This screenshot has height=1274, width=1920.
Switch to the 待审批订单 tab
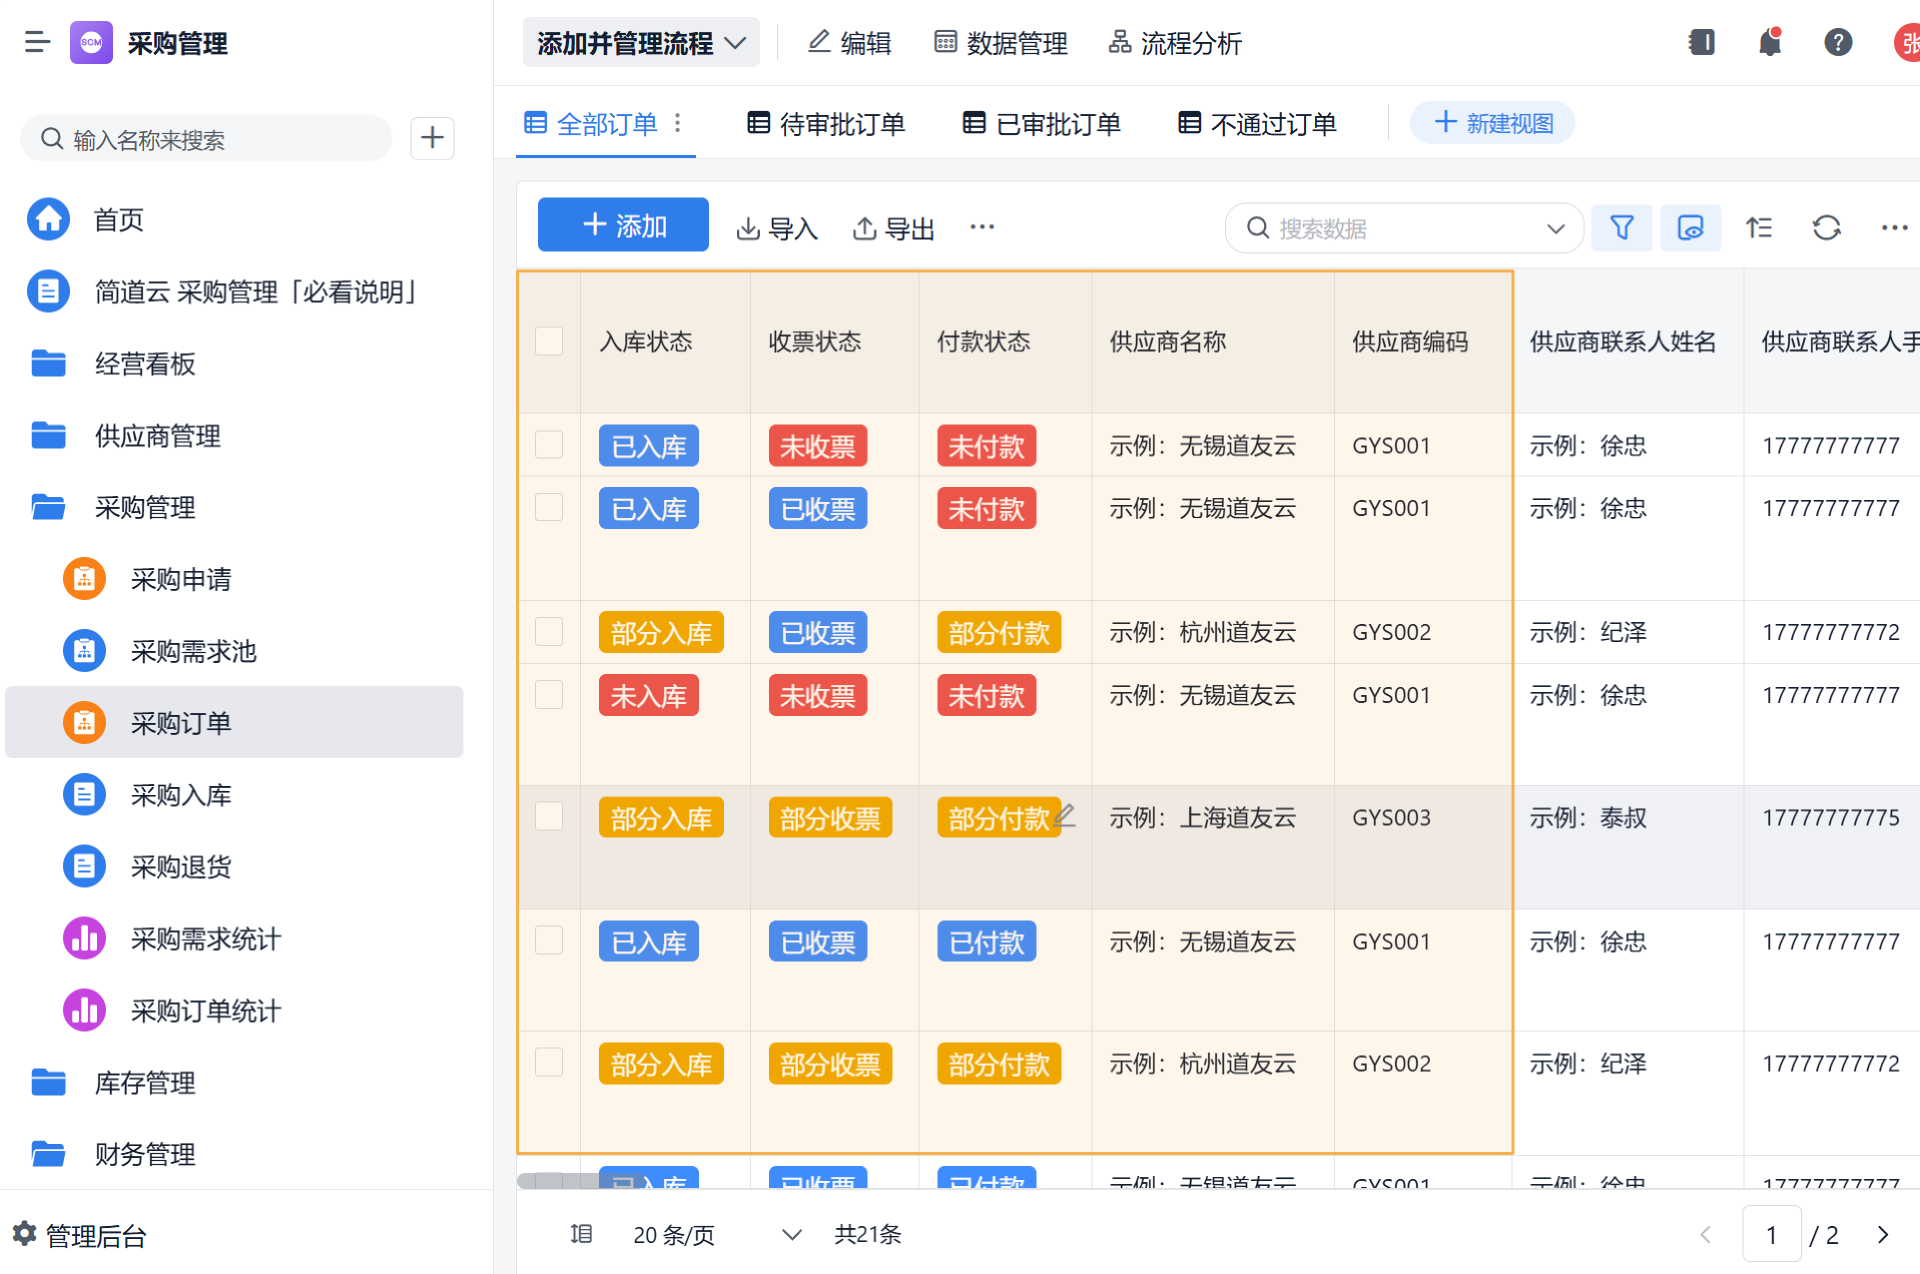pyautogui.click(x=826, y=124)
